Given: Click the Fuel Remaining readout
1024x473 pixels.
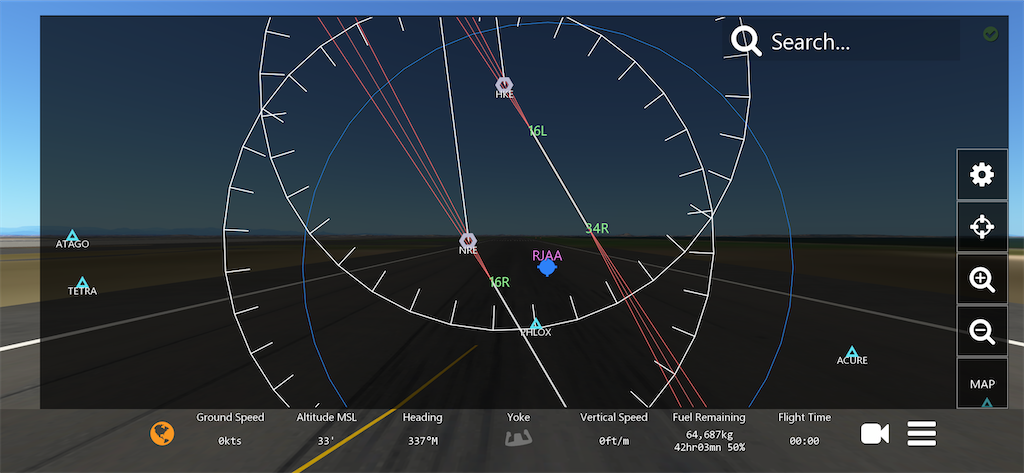Looking at the screenshot, I should tap(709, 432).
